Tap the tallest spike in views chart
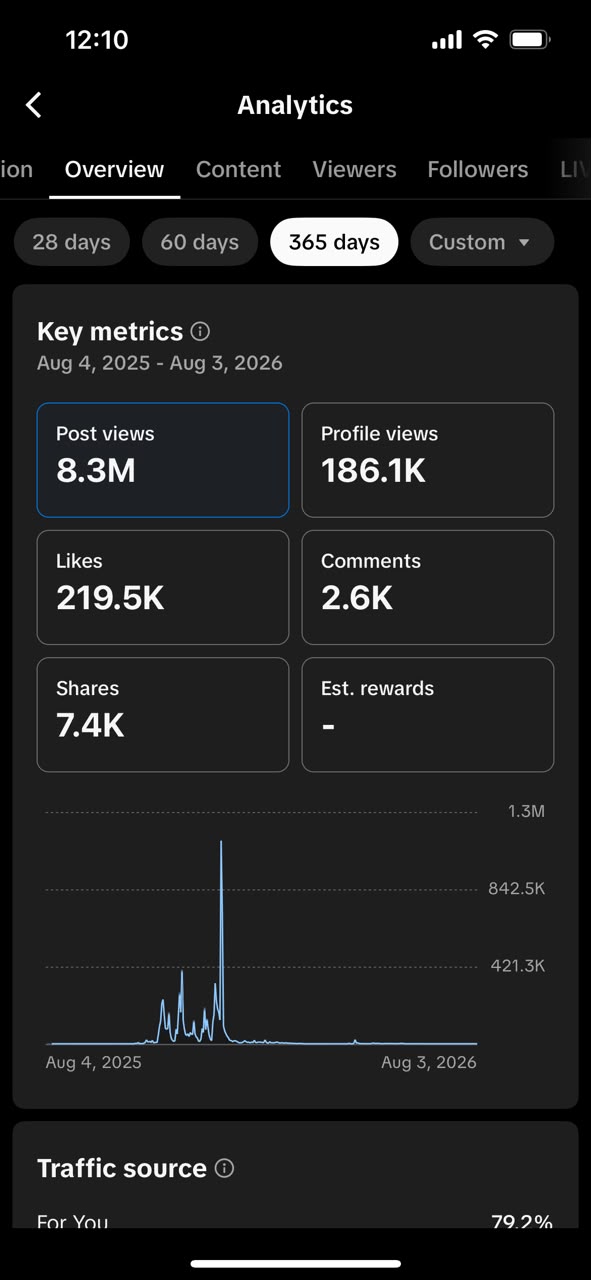The height and width of the screenshot is (1280, 591). [x=221, y=845]
